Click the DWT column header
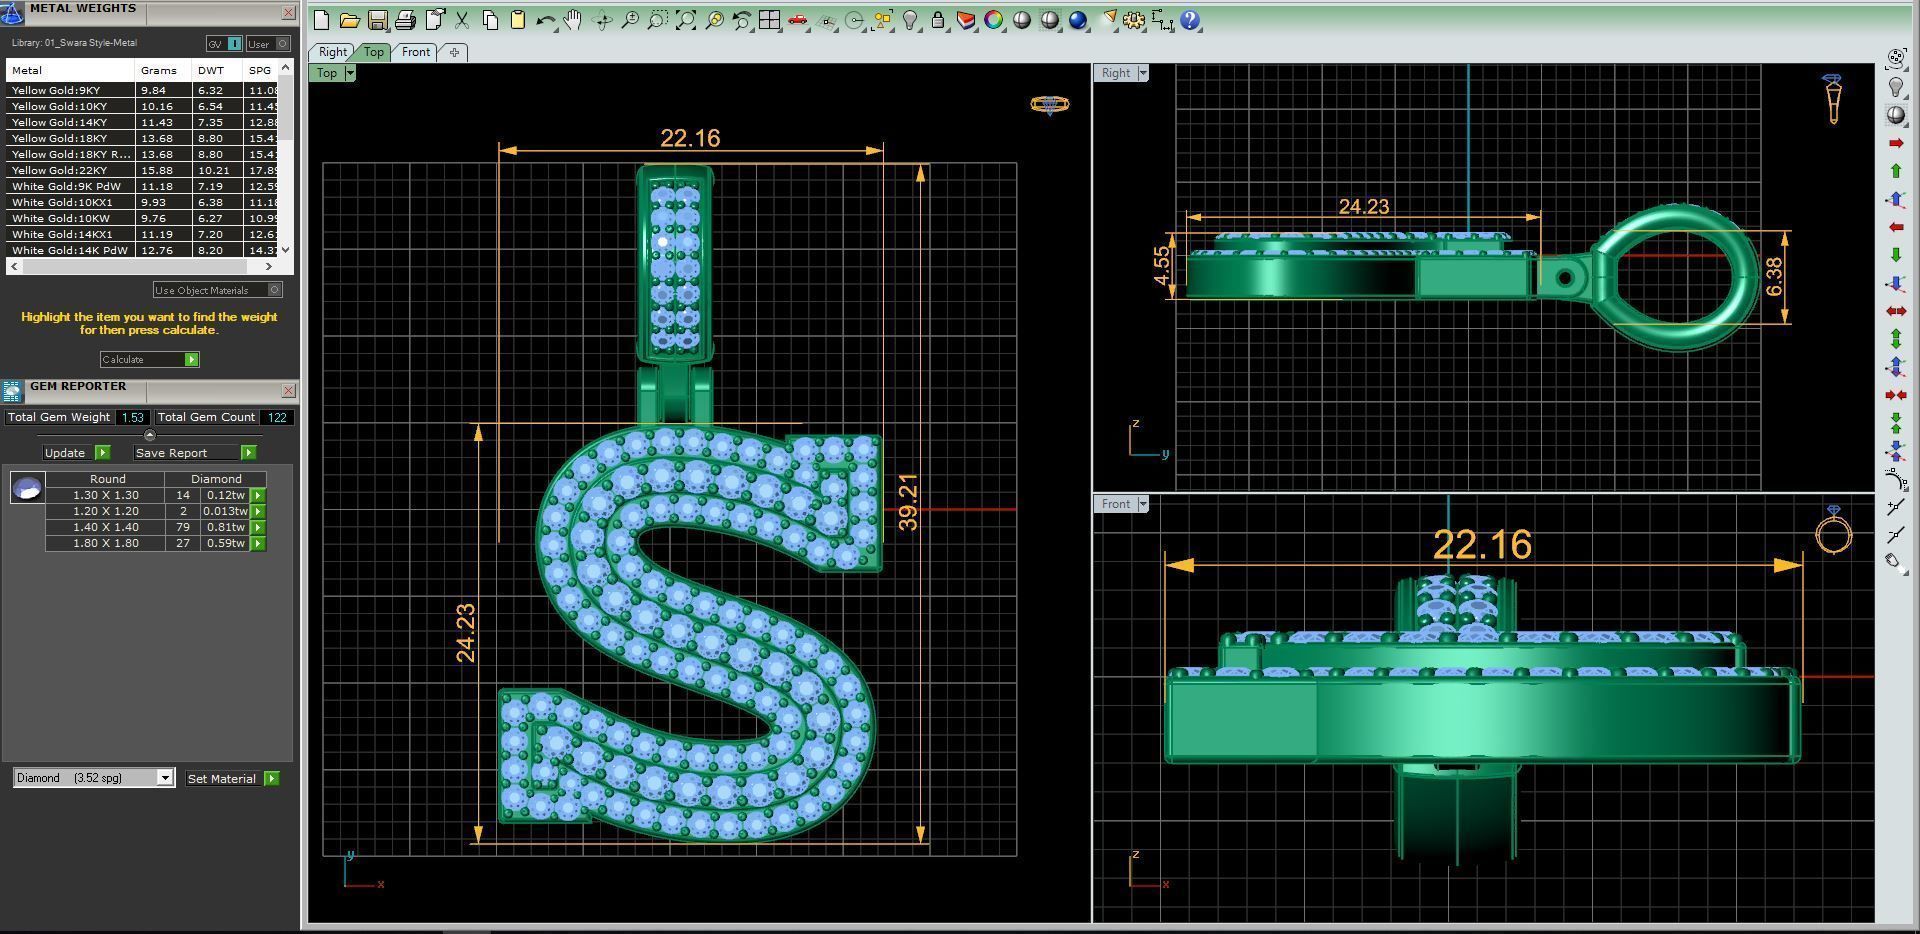This screenshot has height=934, width=1920. click(x=217, y=71)
